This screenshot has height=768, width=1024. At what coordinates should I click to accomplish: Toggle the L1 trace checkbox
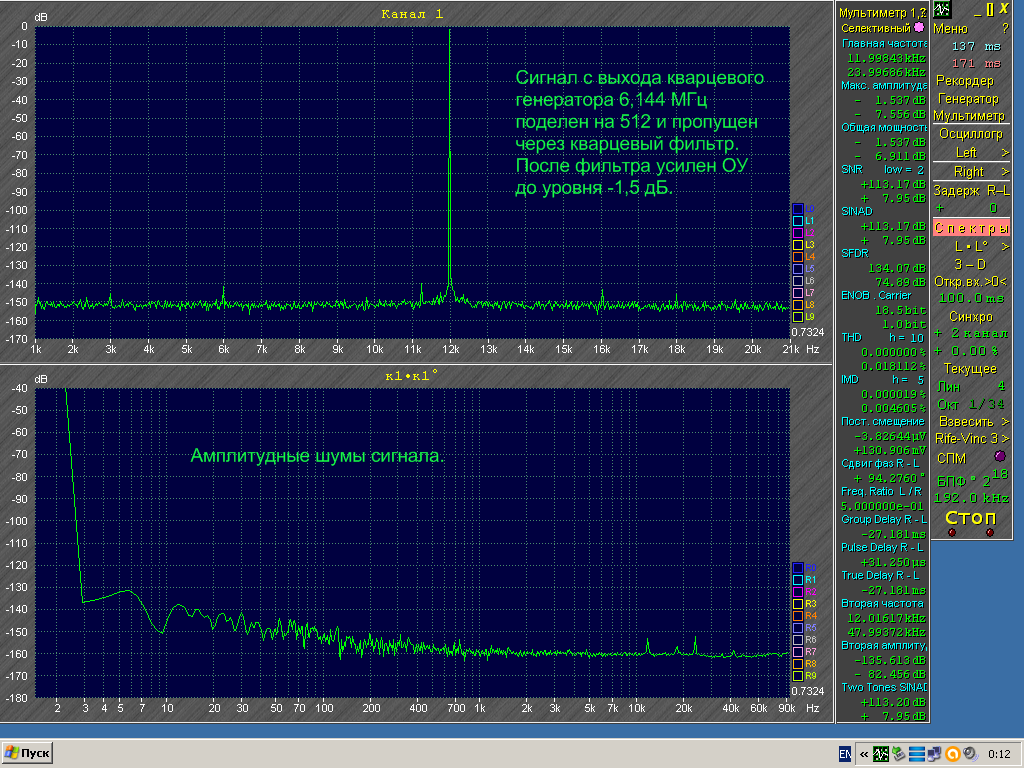point(797,221)
